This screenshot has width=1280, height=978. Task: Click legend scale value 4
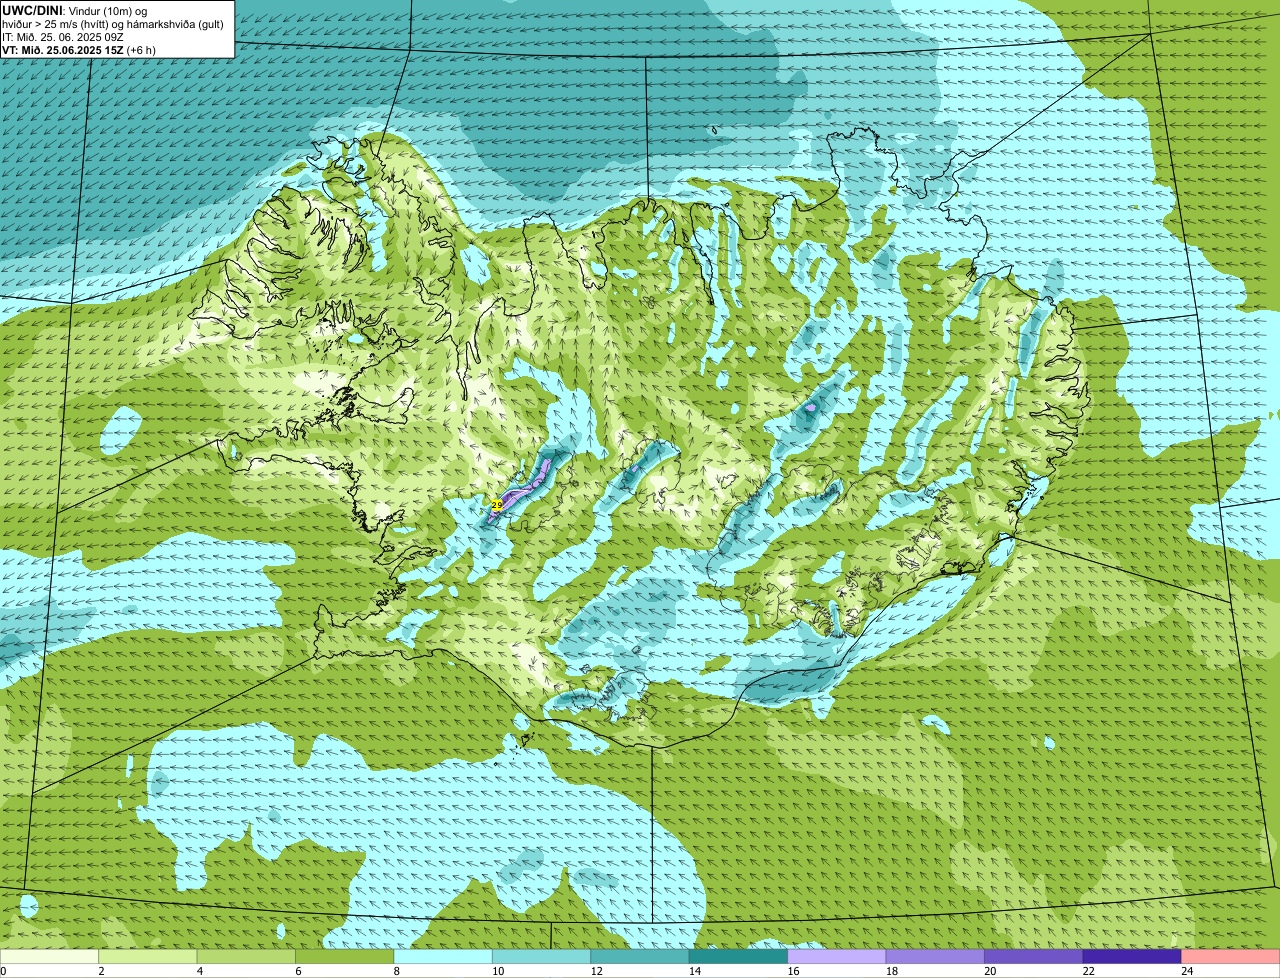pos(199,971)
